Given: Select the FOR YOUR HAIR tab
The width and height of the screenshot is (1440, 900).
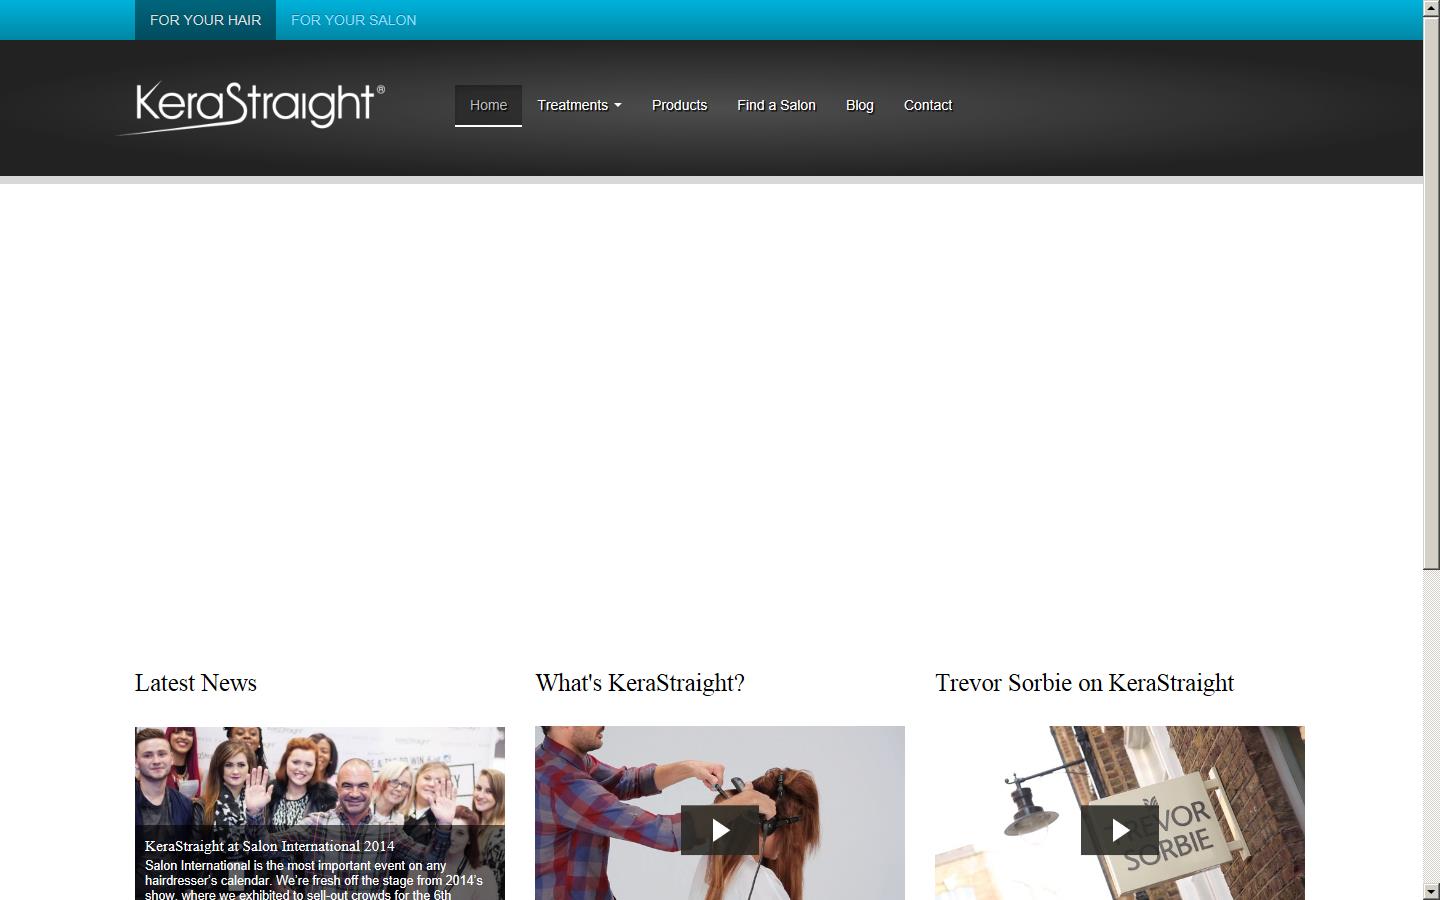Looking at the screenshot, I should 204,19.
